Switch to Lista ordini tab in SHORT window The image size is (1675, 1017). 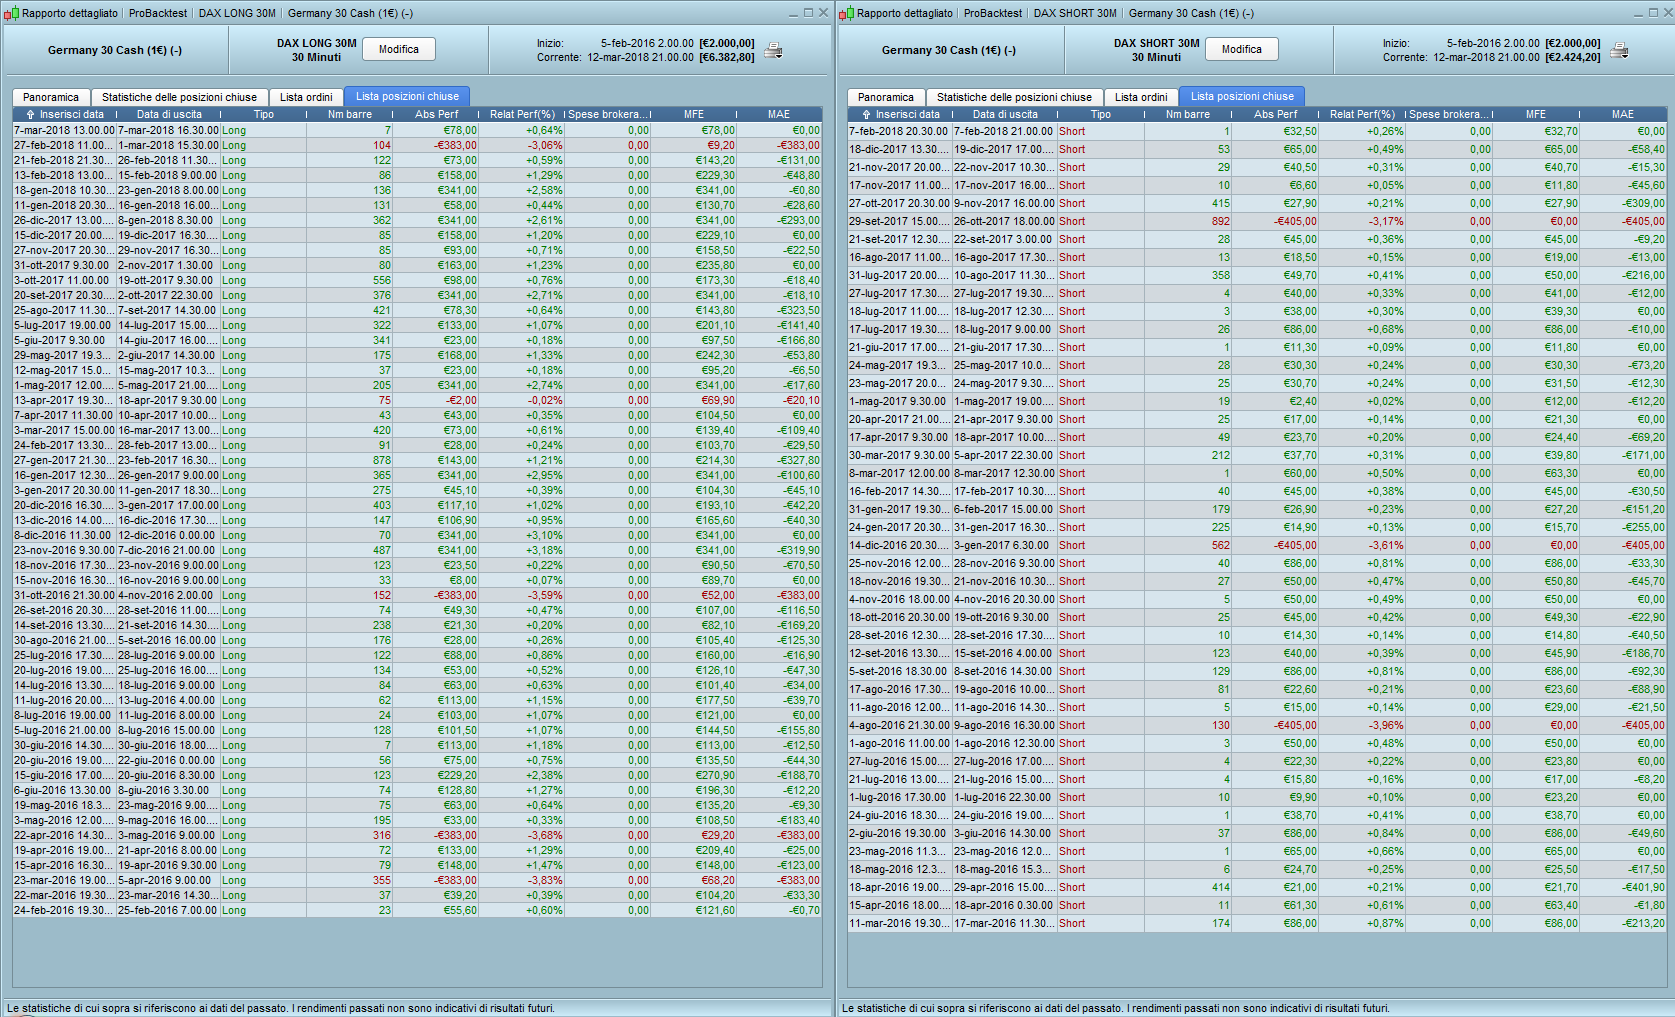click(x=1141, y=97)
